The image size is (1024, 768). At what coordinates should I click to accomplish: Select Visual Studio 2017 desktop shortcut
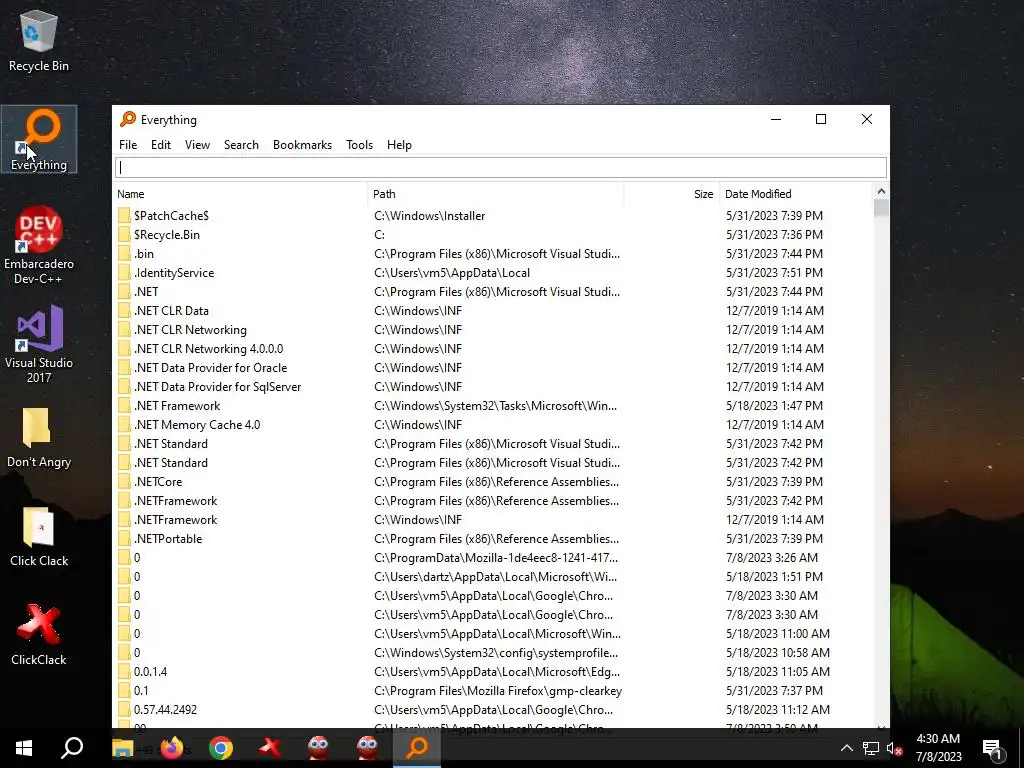click(x=39, y=344)
